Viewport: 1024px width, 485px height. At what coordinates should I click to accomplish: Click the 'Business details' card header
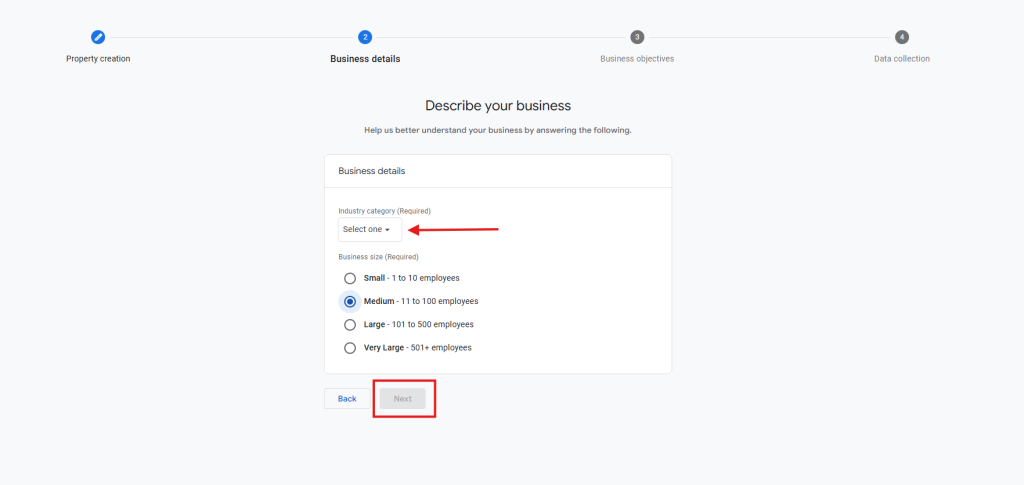tap(372, 171)
